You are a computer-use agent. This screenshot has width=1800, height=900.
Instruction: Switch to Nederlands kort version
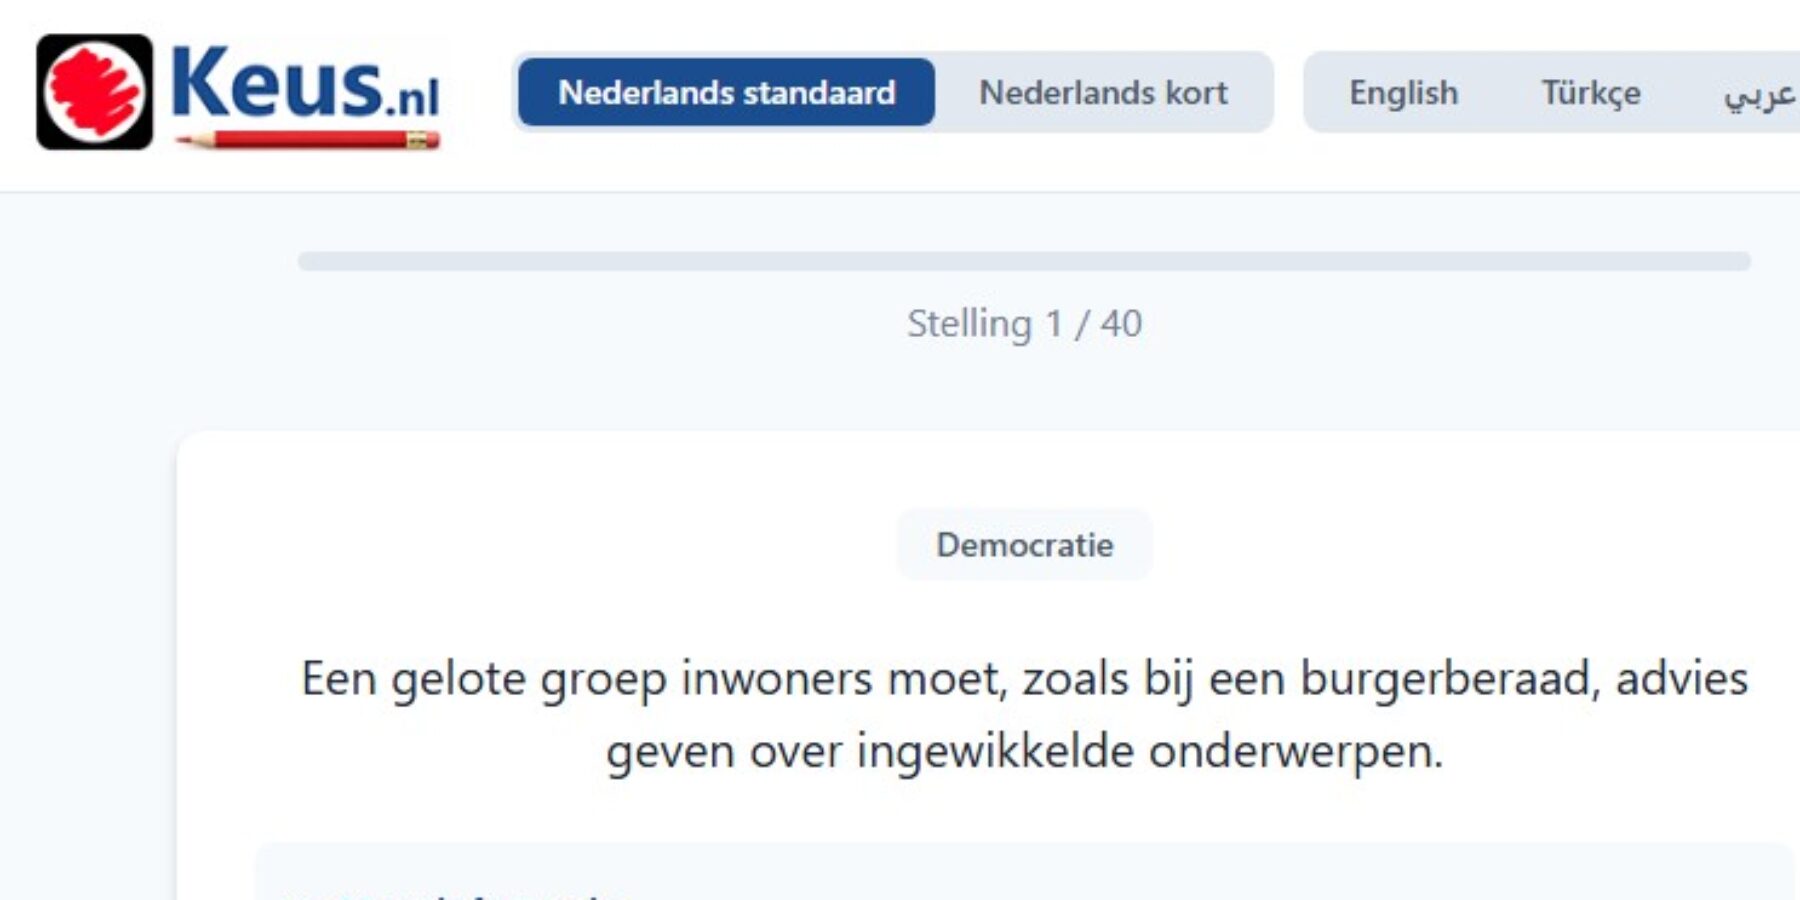point(1103,93)
